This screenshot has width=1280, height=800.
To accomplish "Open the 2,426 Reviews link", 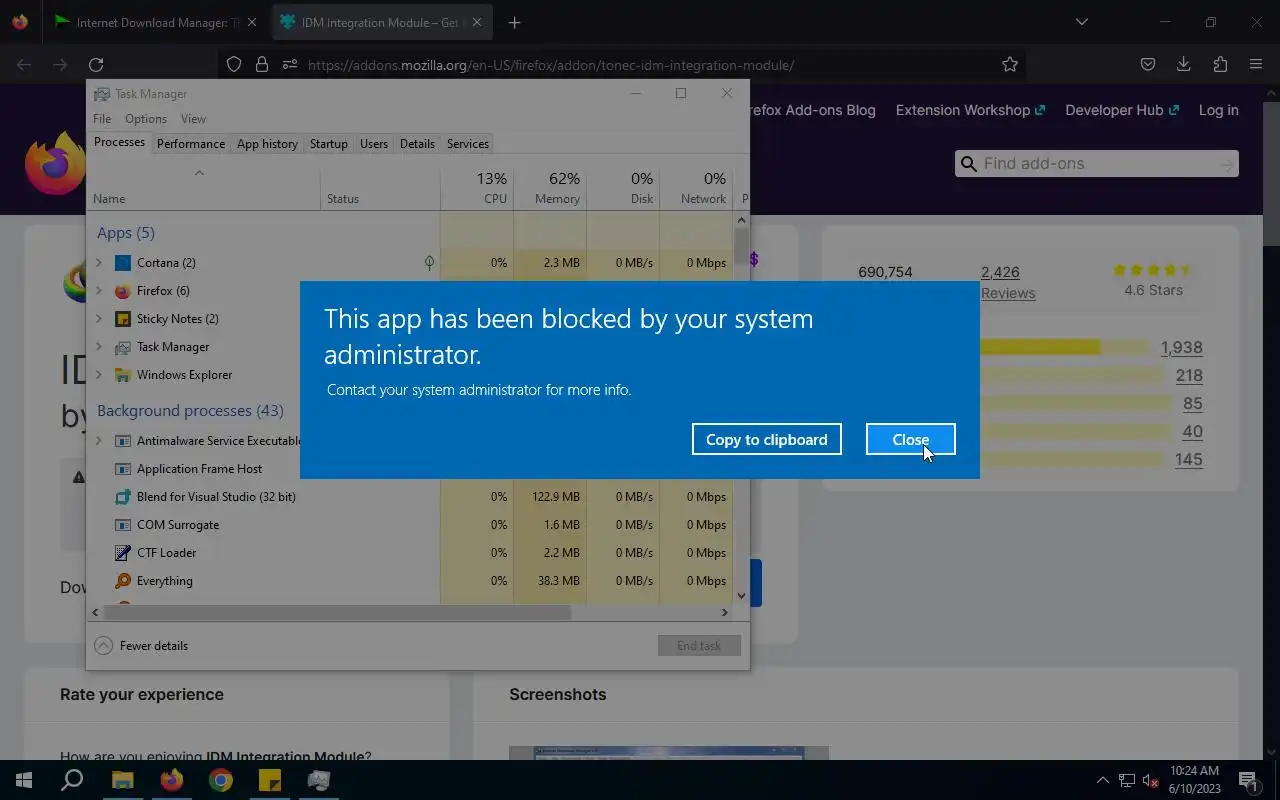I will tap(1007, 282).
